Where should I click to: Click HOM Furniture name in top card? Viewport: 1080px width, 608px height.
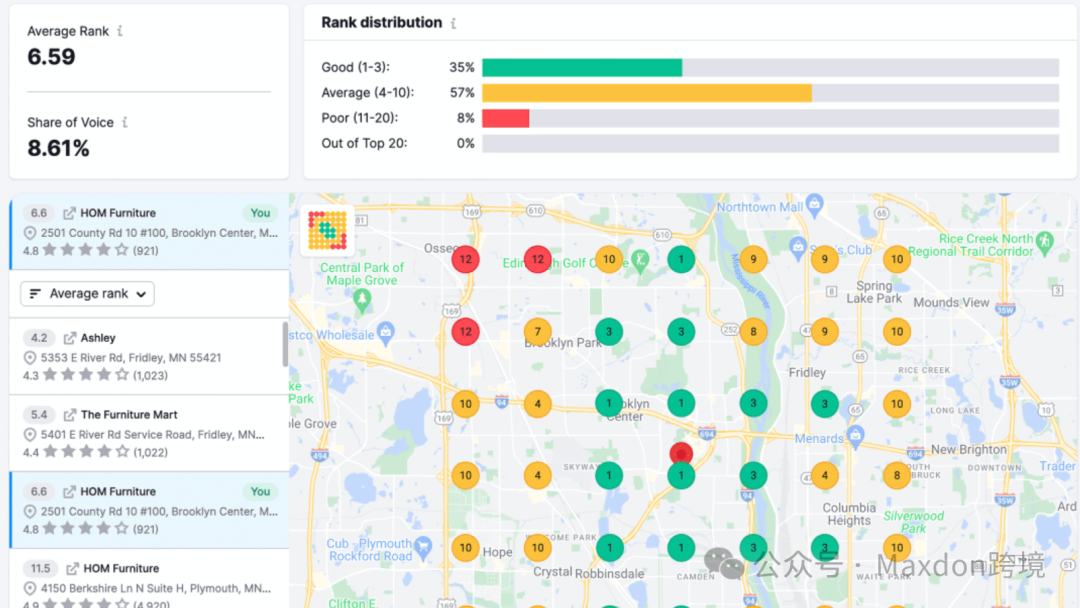118,213
